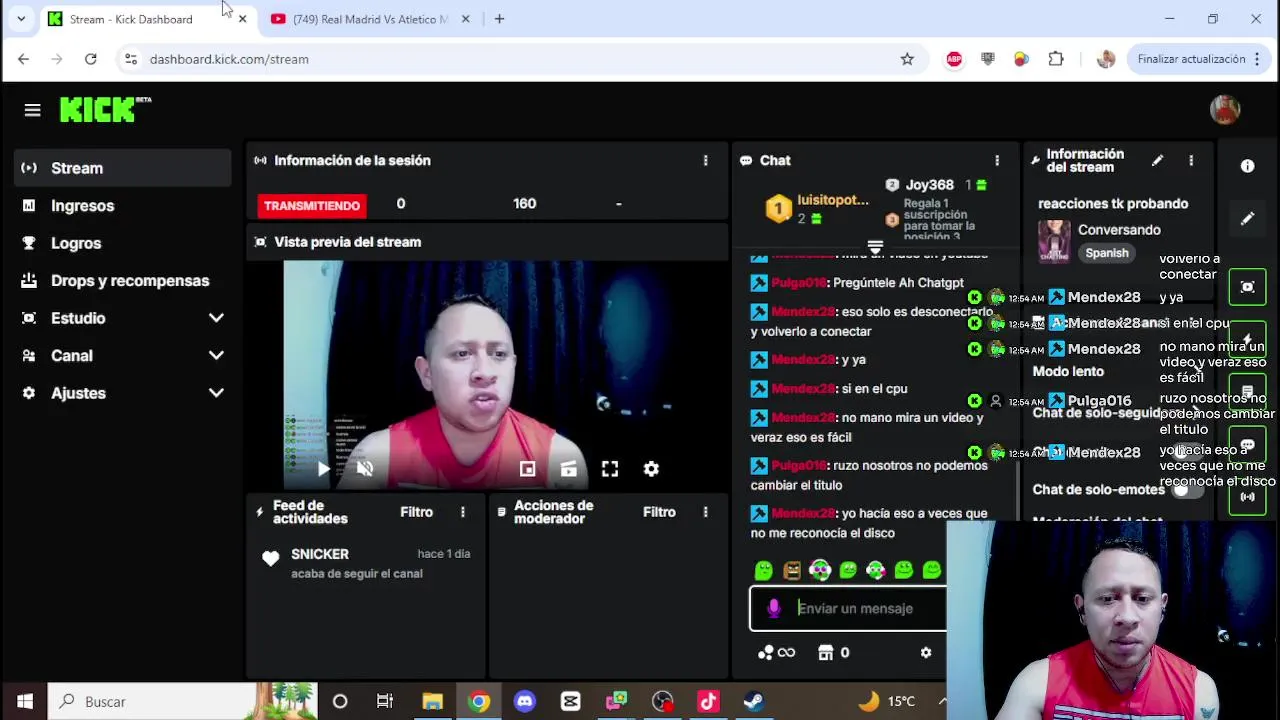Edit stream info with pencil icon
This screenshot has width=1280, height=720.
(1157, 160)
